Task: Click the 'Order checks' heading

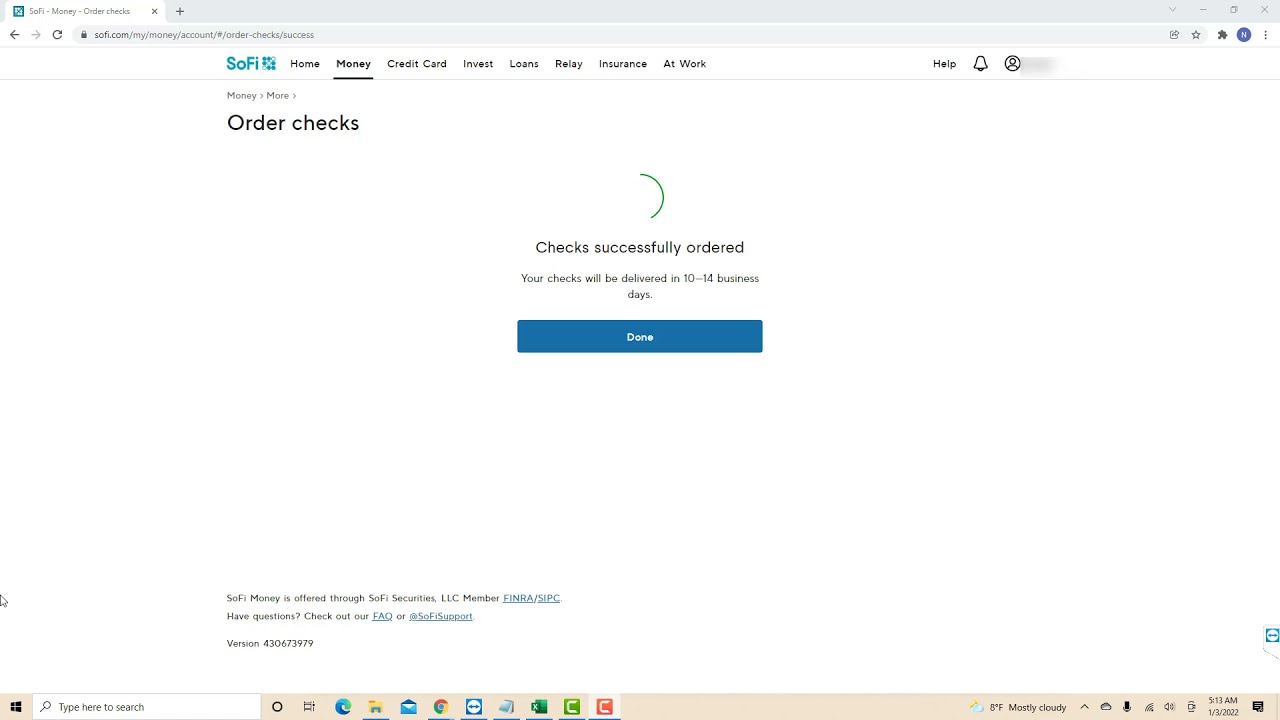Action: (293, 123)
